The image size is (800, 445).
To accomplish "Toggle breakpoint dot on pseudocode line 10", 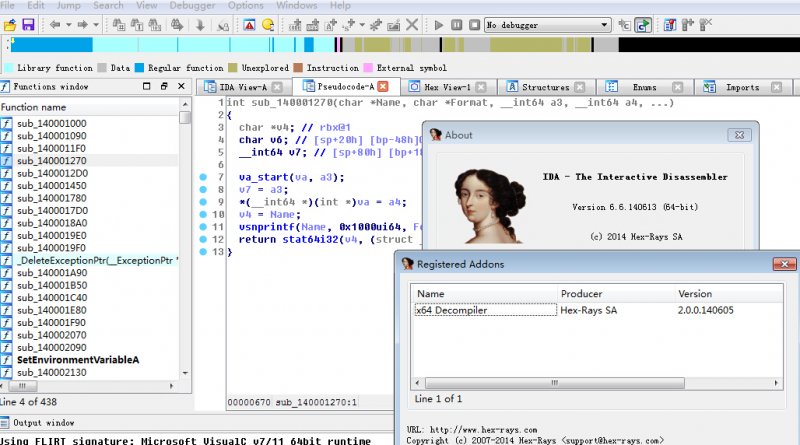I will 203,214.
